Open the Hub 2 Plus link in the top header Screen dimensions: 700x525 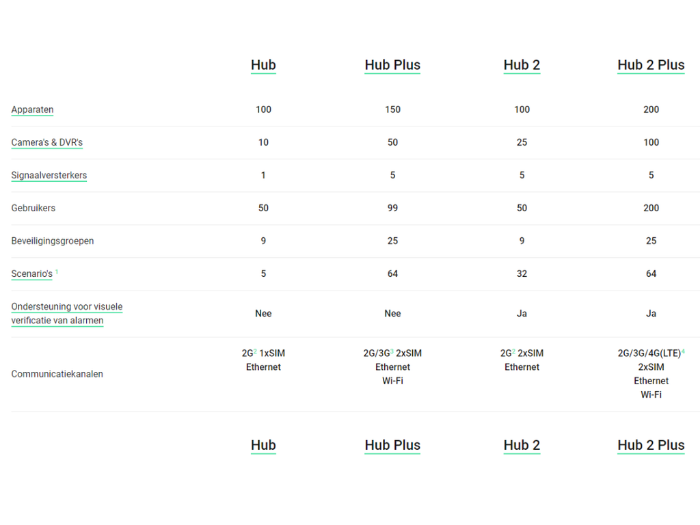651,65
